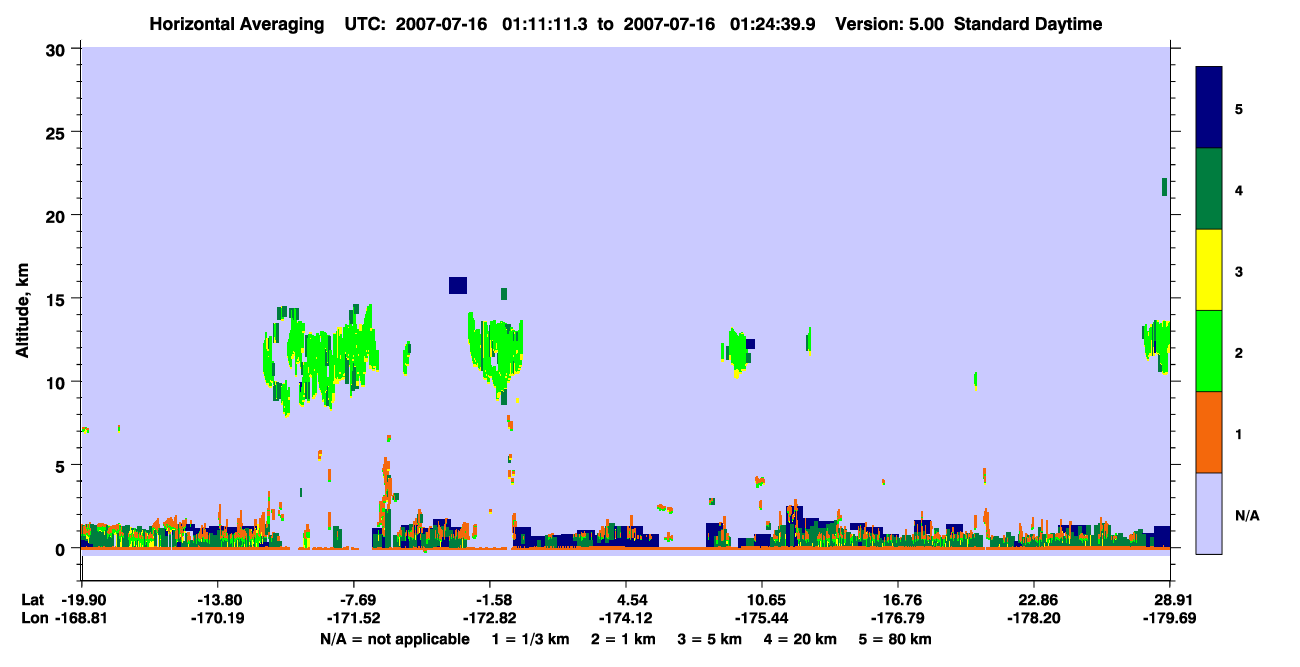Select the bright green level 2 colorbar segment
This screenshot has width=1300, height=667.
click(1209, 351)
